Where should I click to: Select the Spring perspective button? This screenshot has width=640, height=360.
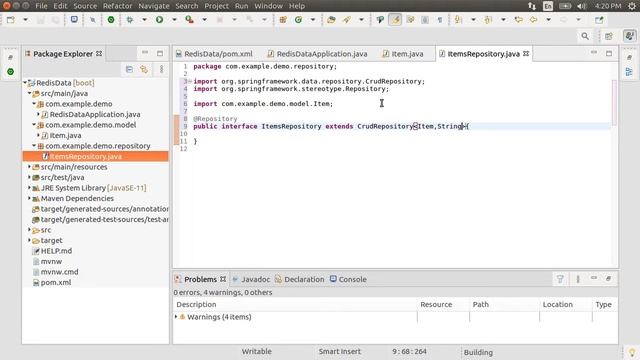pyautogui.click(x=630, y=36)
